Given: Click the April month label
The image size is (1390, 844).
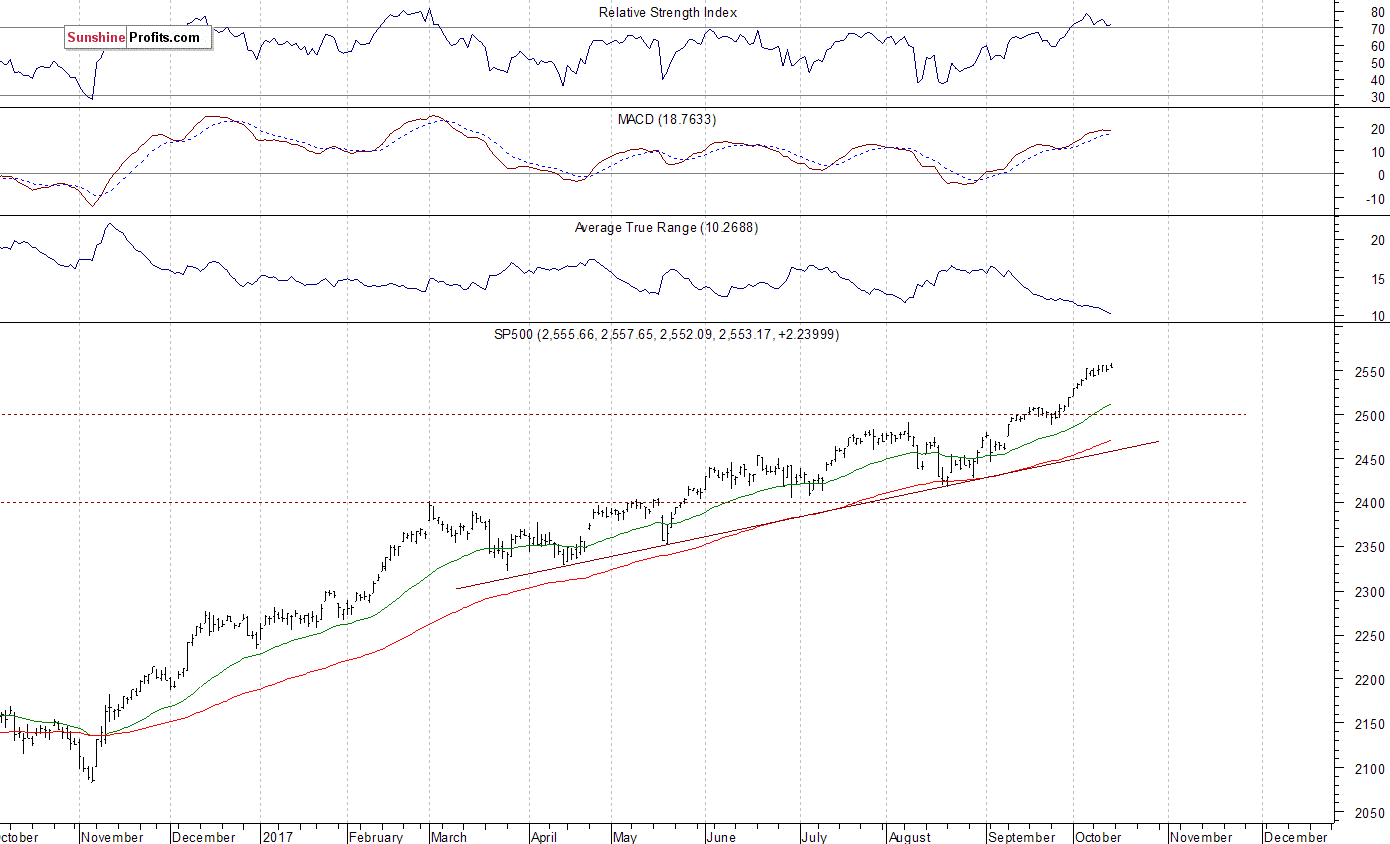Looking at the screenshot, I should pyautogui.click(x=546, y=837).
